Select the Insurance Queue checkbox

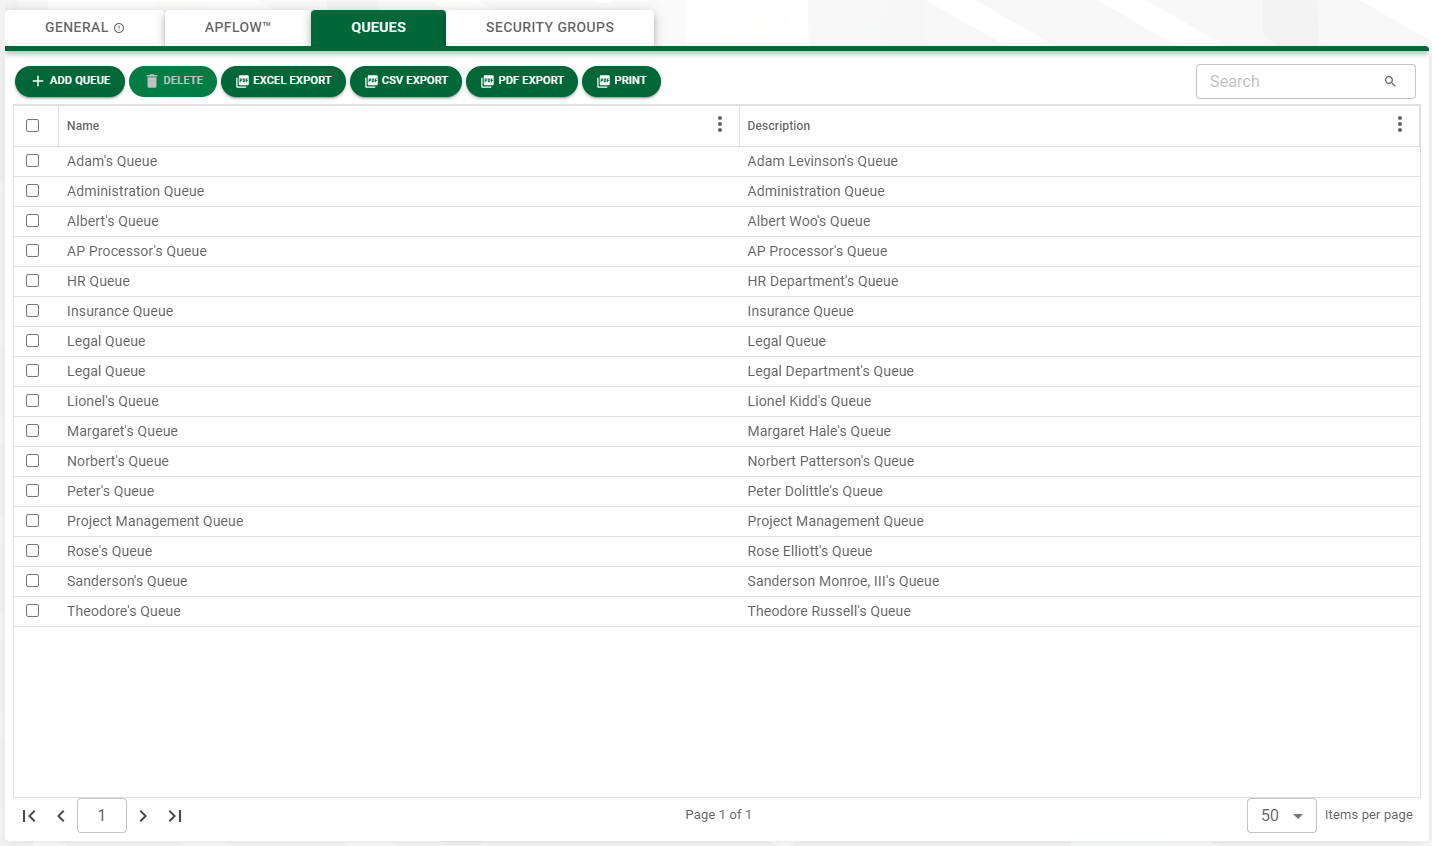[x=33, y=310]
